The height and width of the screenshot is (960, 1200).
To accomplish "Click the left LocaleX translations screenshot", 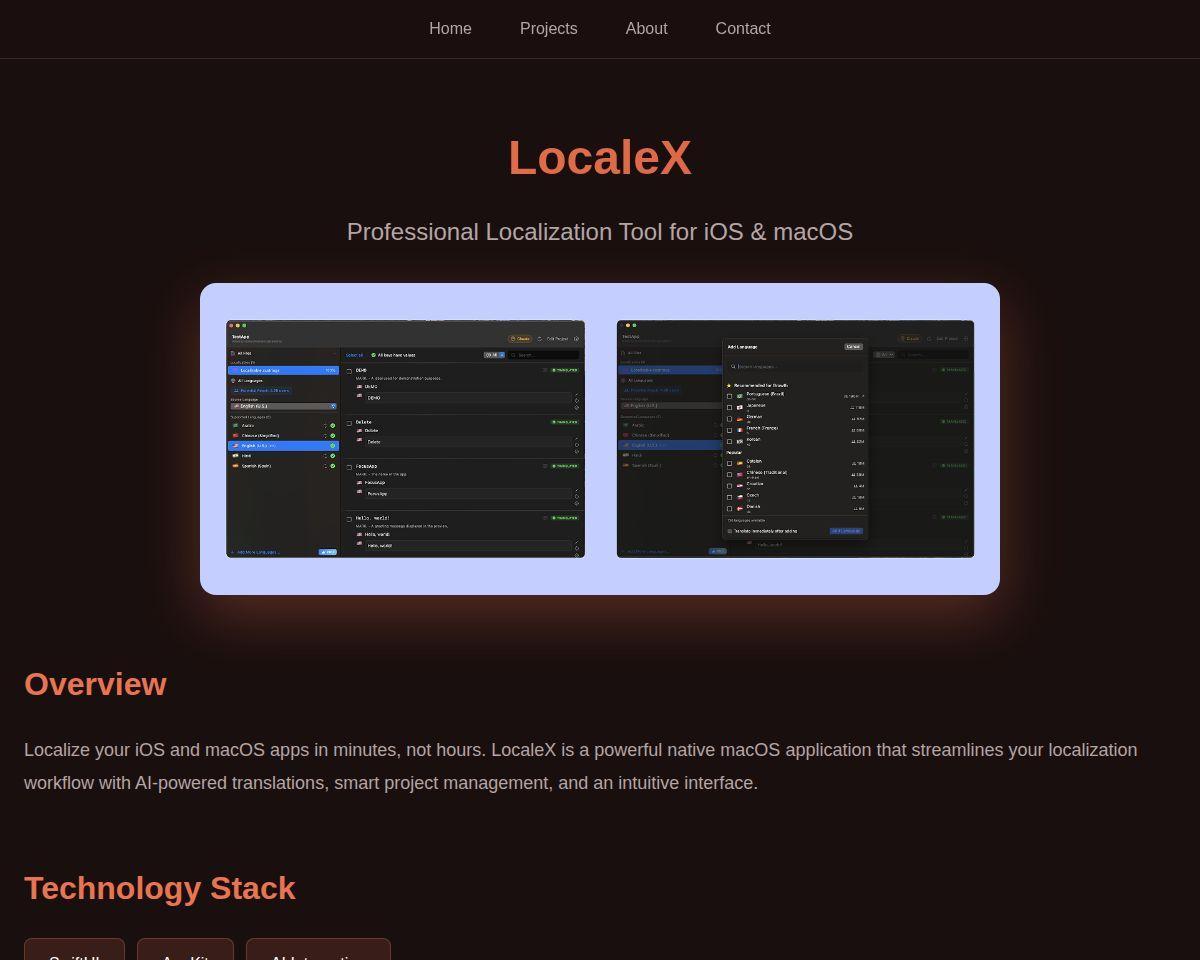I will coord(405,439).
